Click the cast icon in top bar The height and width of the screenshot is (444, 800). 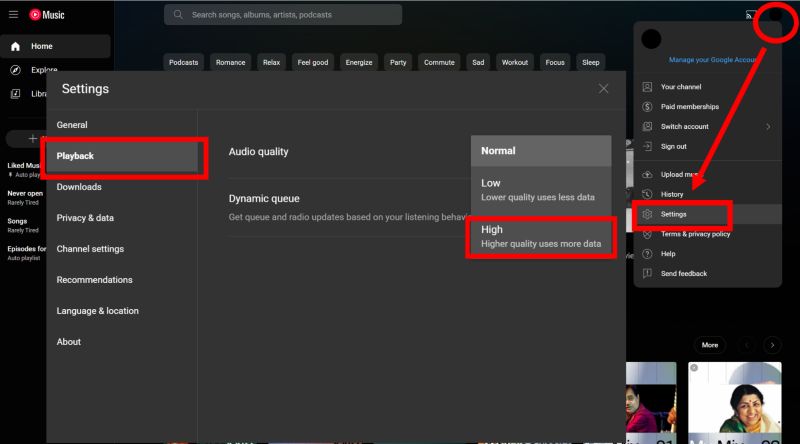(750, 15)
